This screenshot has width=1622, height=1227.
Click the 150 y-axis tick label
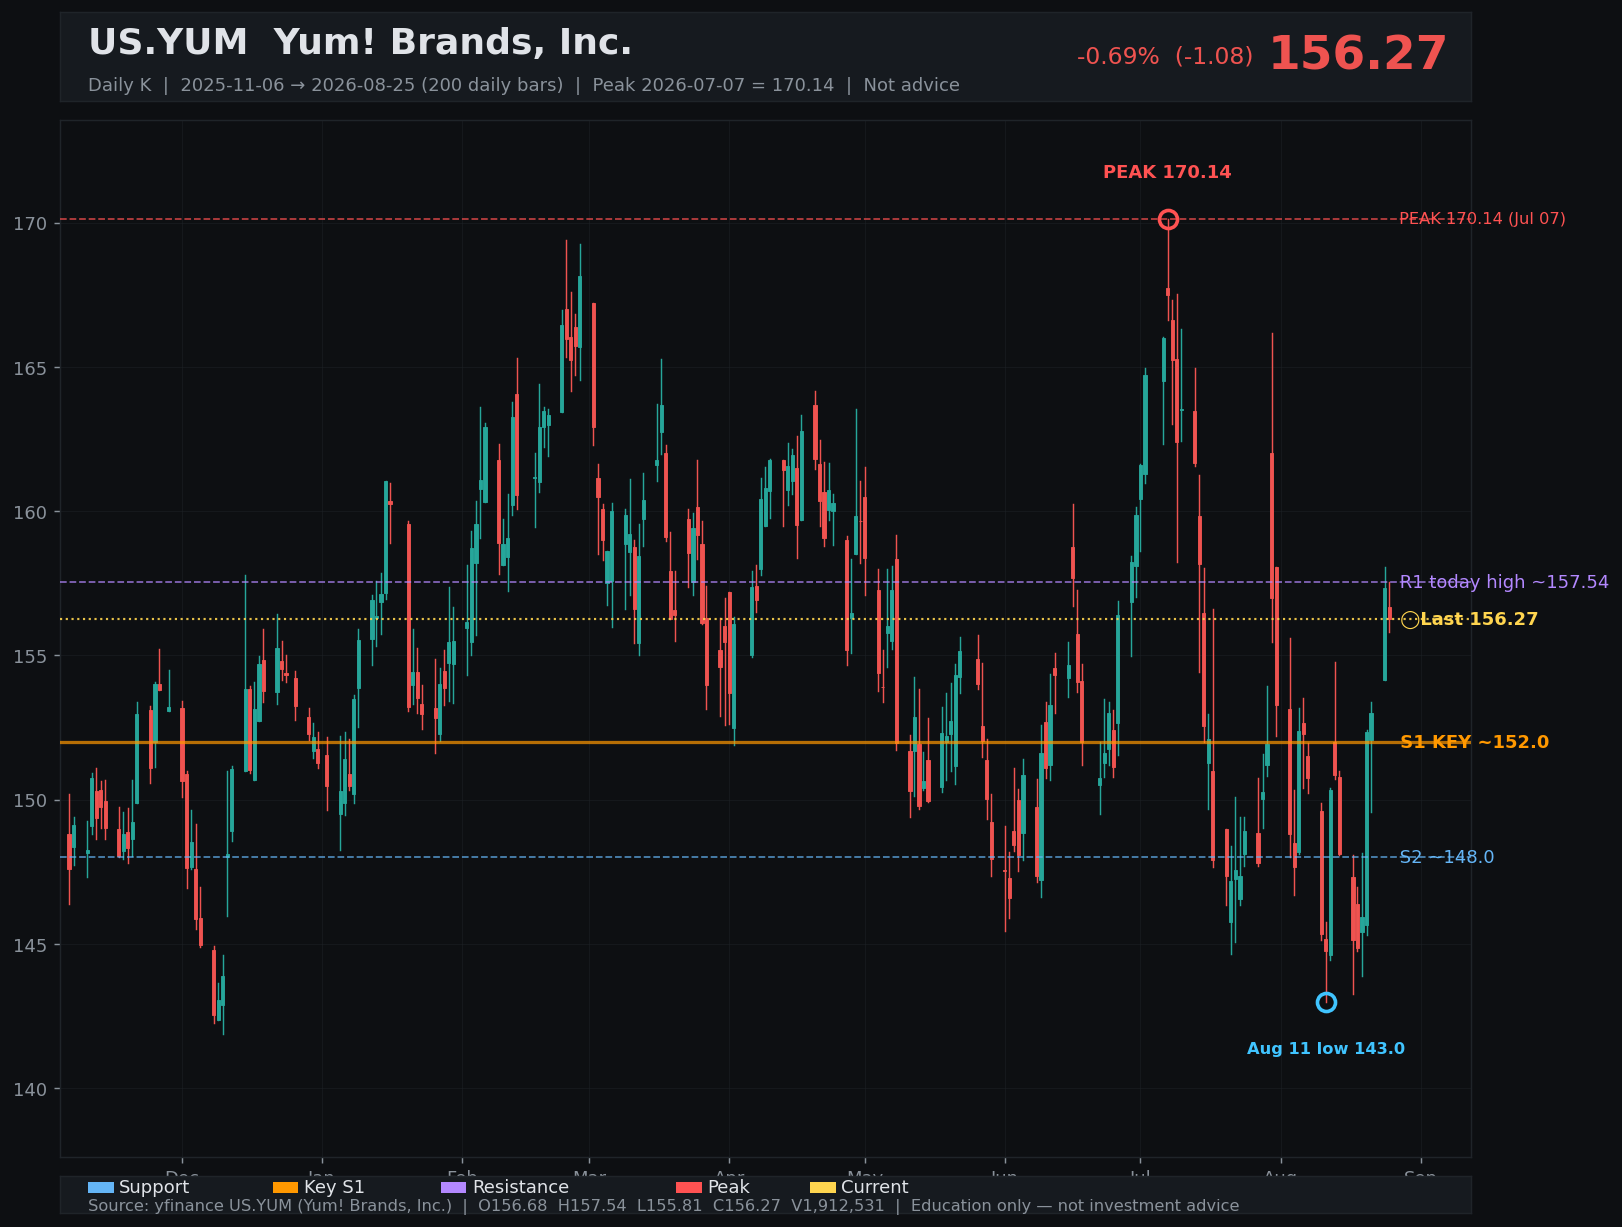tap(32, 801)
